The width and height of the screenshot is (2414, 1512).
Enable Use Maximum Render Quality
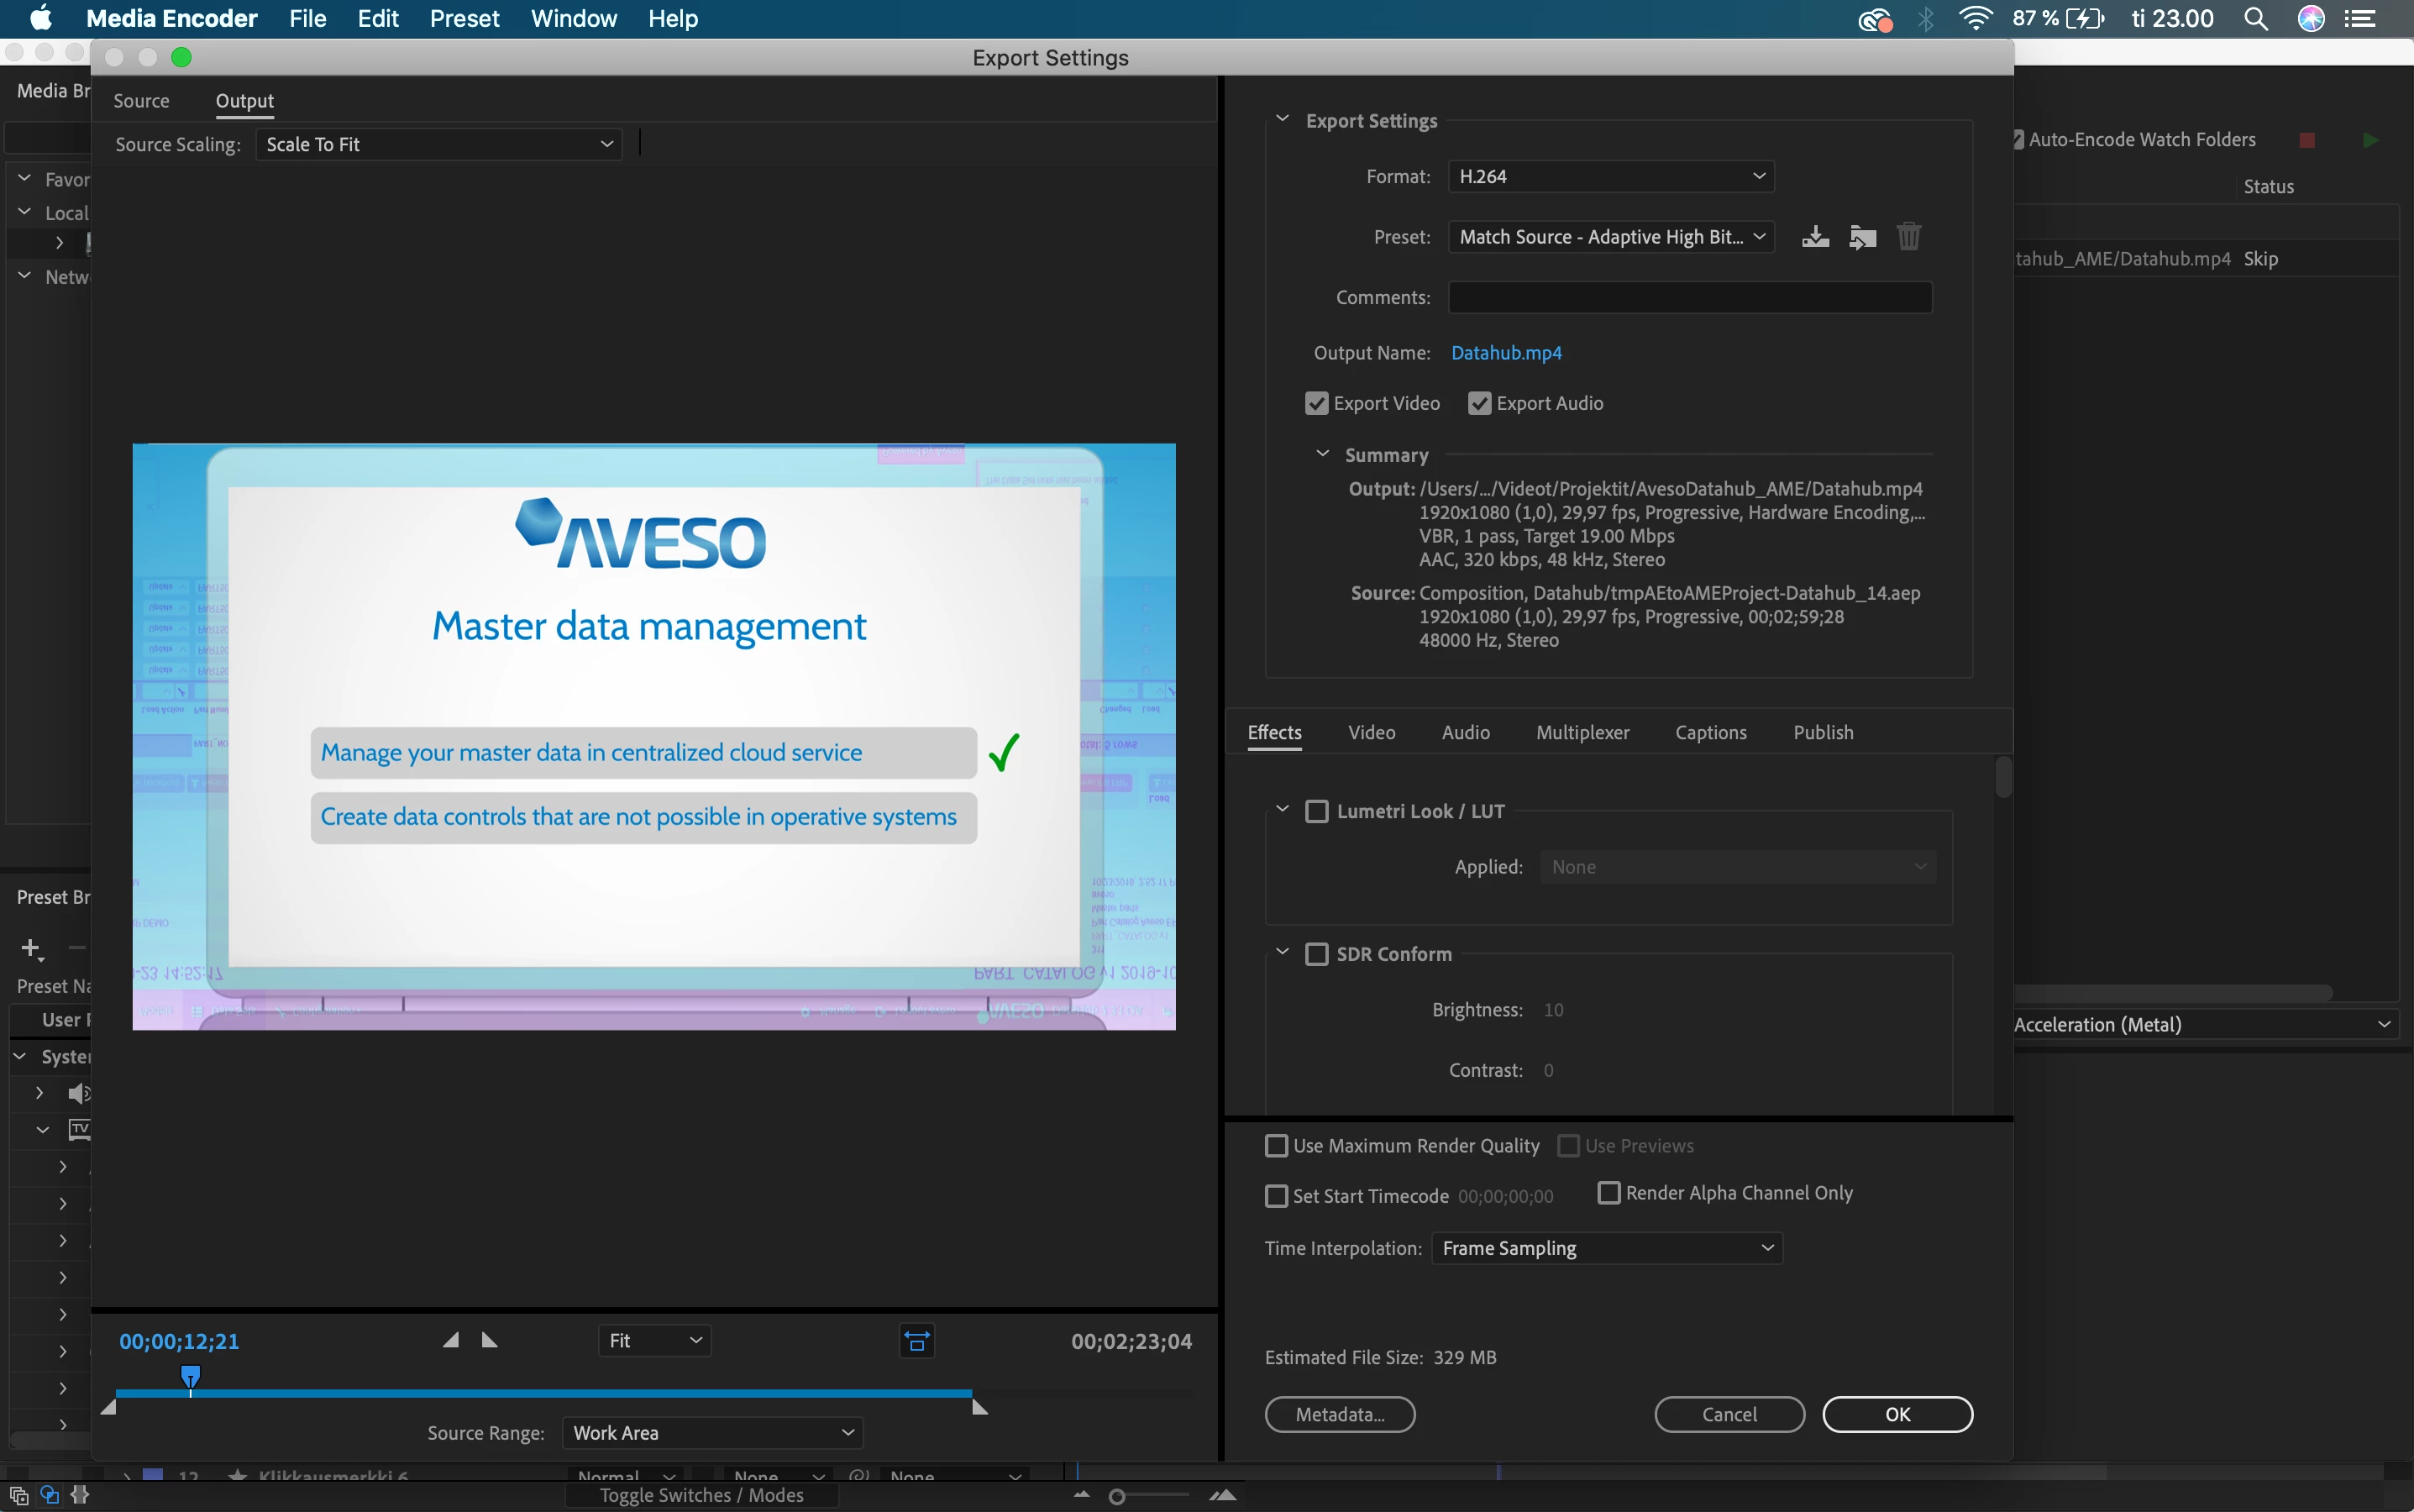click(1276, 1146)
